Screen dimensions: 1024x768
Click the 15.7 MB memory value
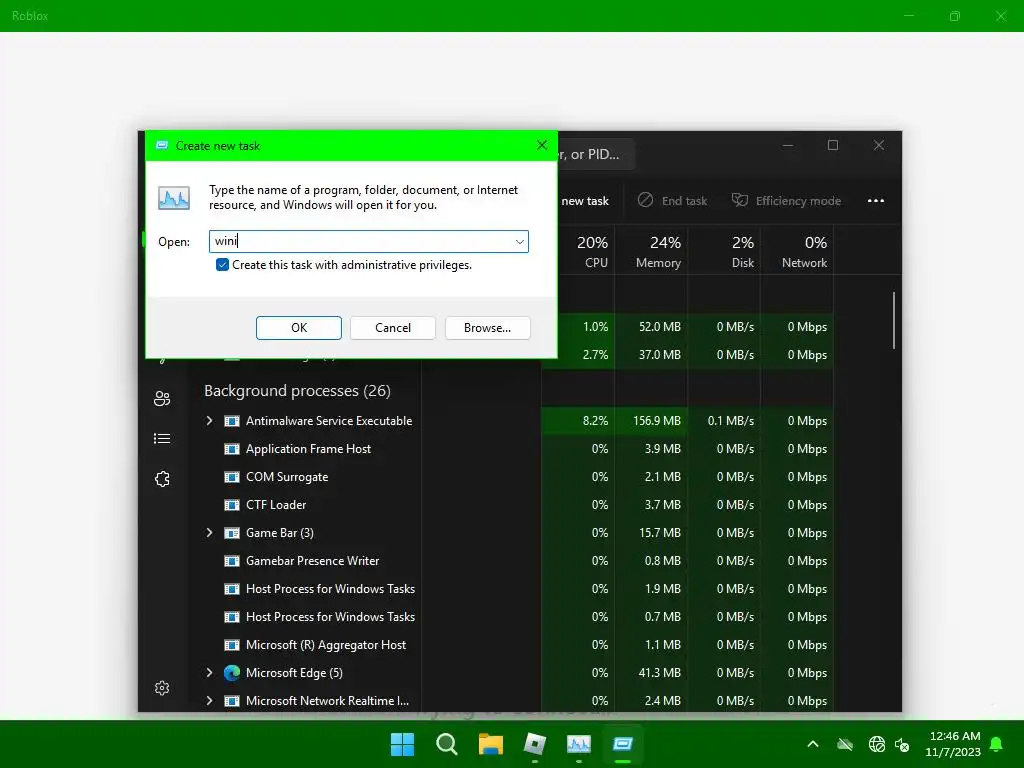click(x=660, y=533)
